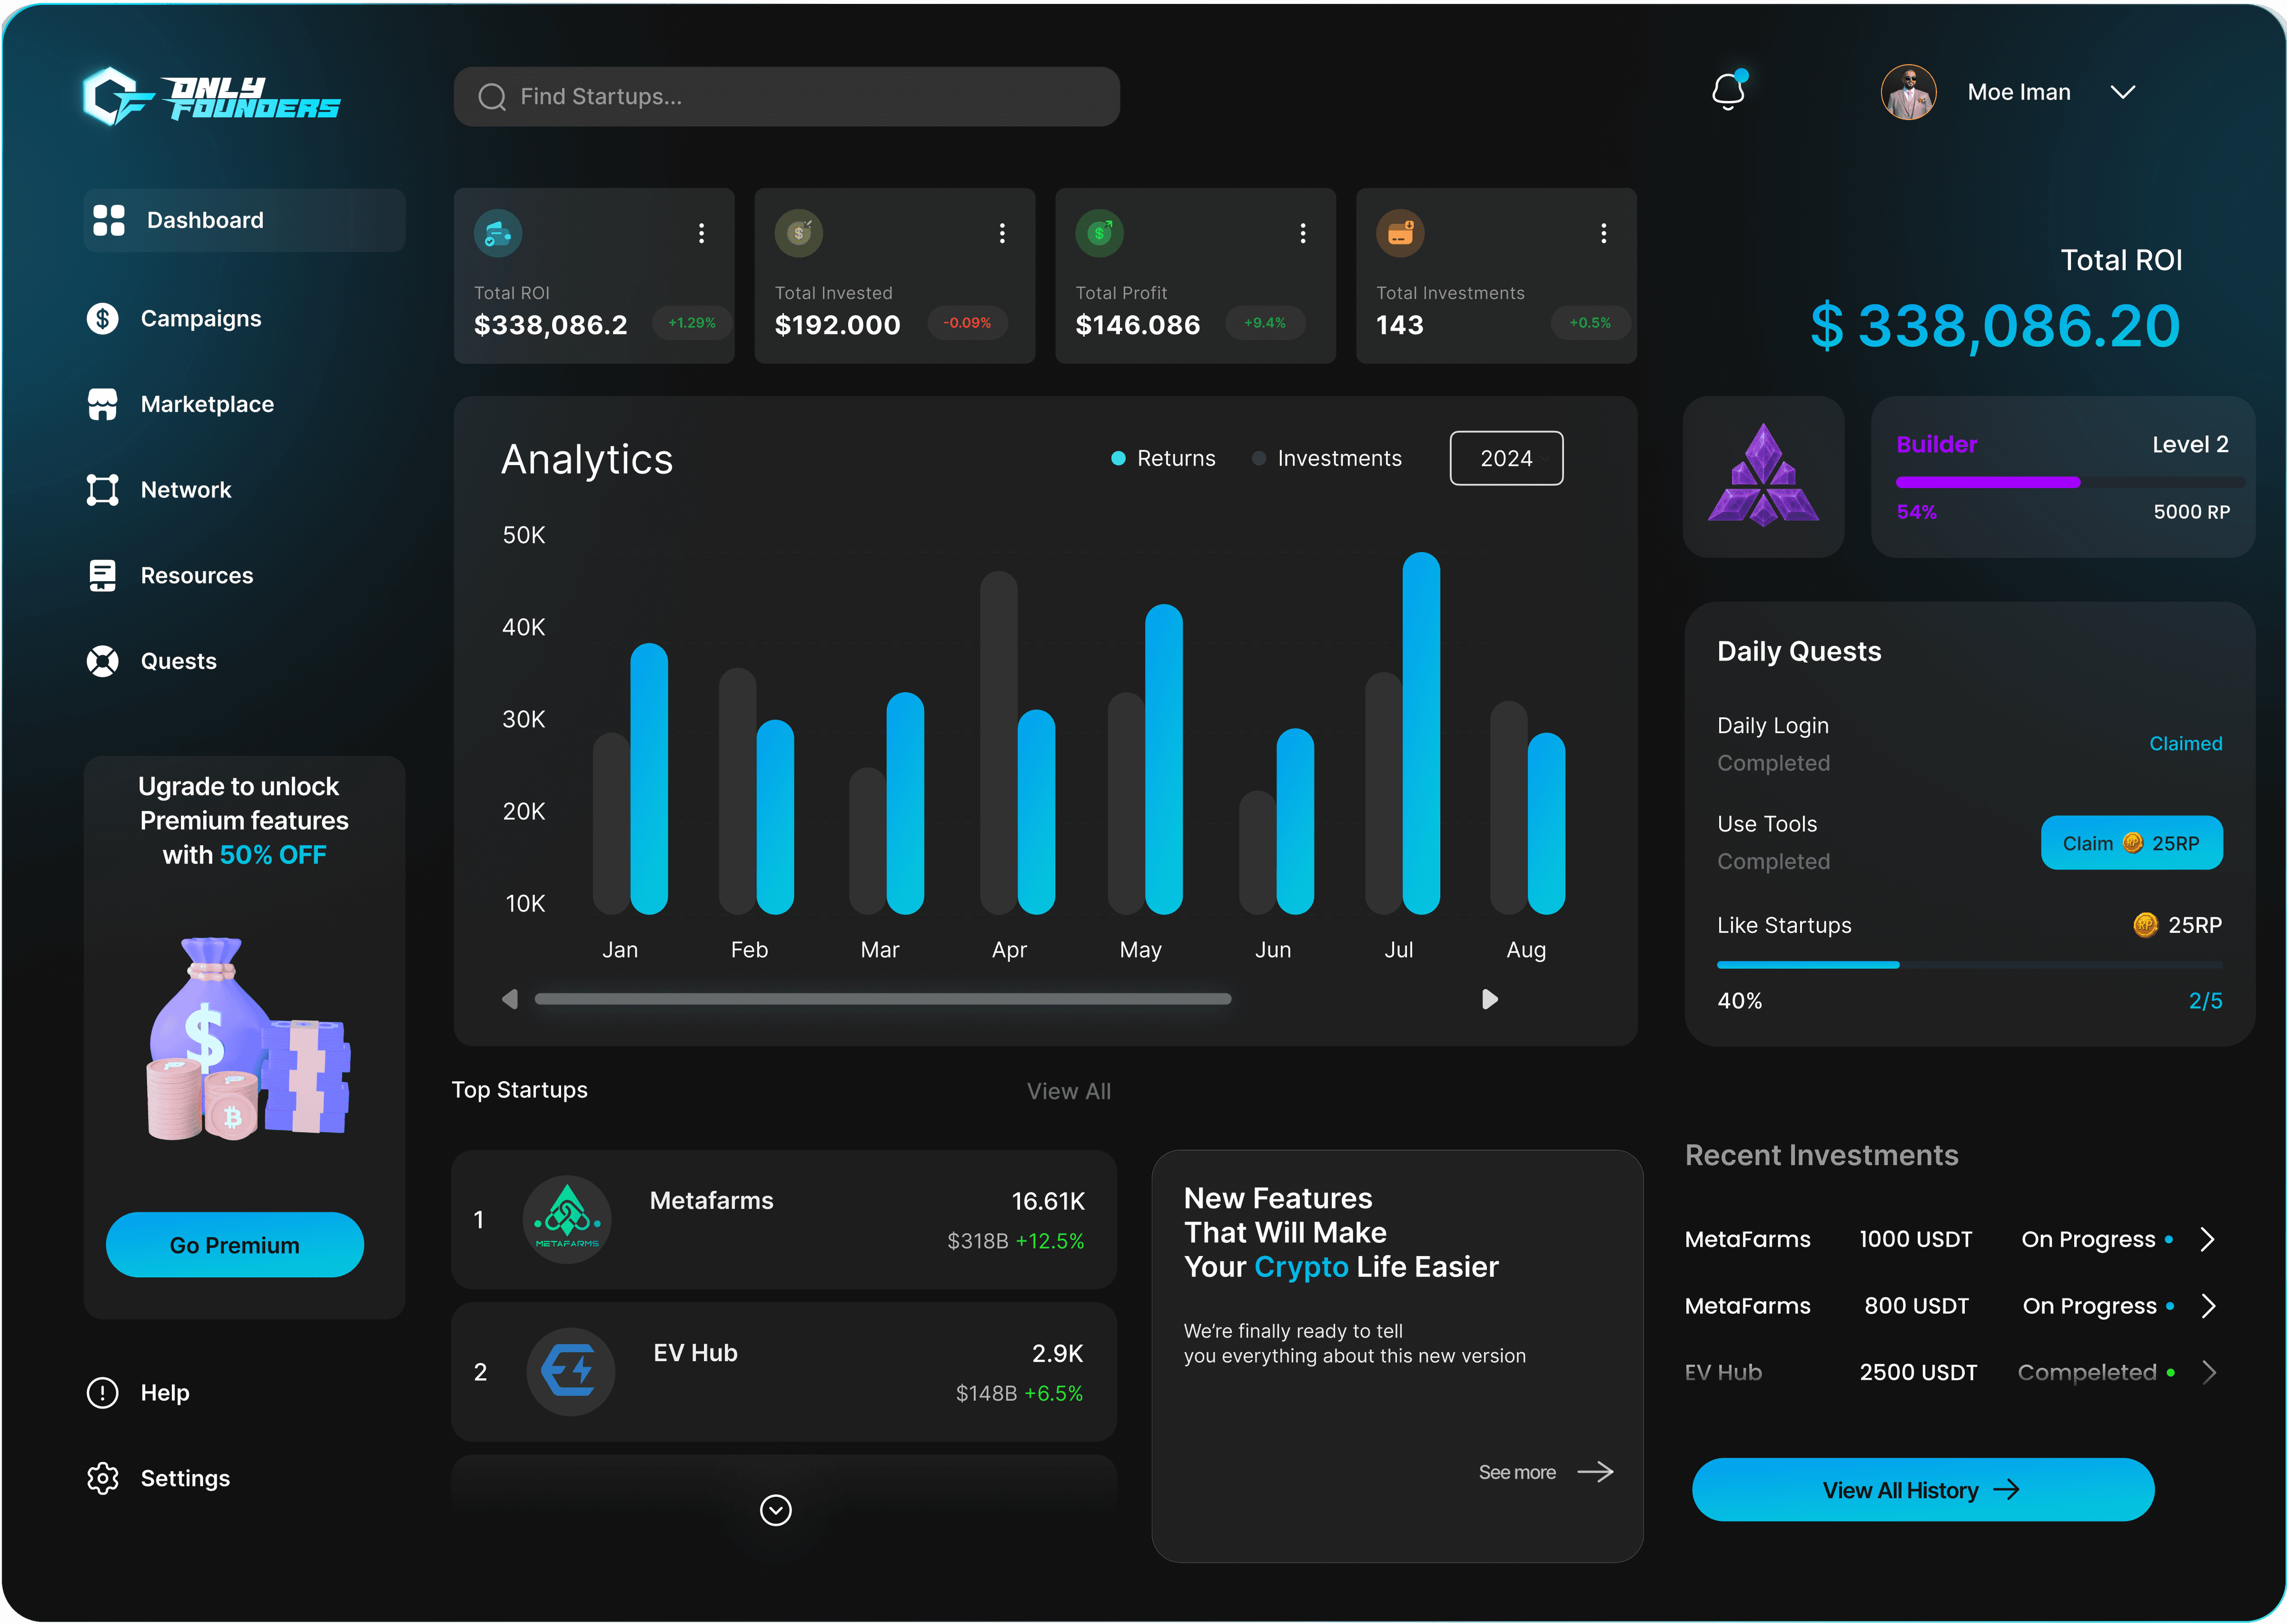Expand MetaFarms 1000 USDT investment chevron
This screenshot has width=2287, height=1624.
[2208, 1240]
